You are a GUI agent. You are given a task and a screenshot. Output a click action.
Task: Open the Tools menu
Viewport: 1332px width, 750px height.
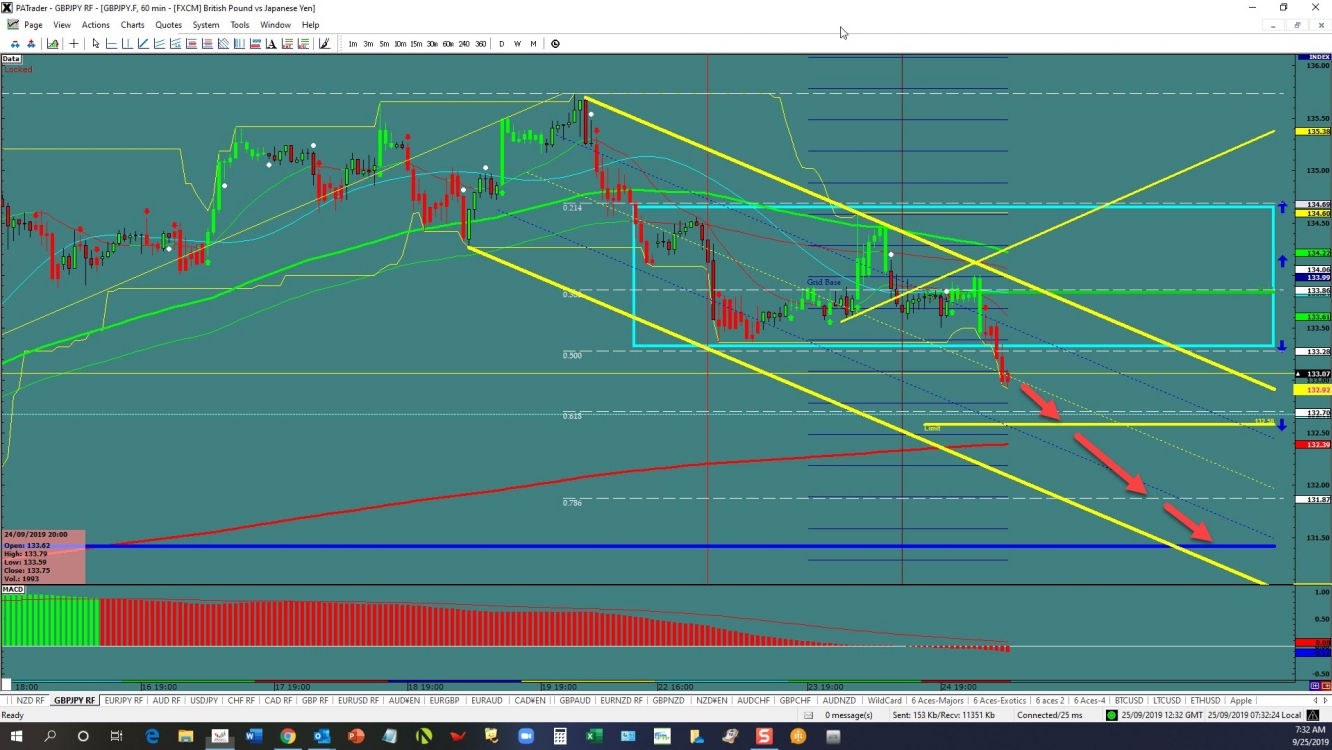pyautogui.click(x=240, y=25)
